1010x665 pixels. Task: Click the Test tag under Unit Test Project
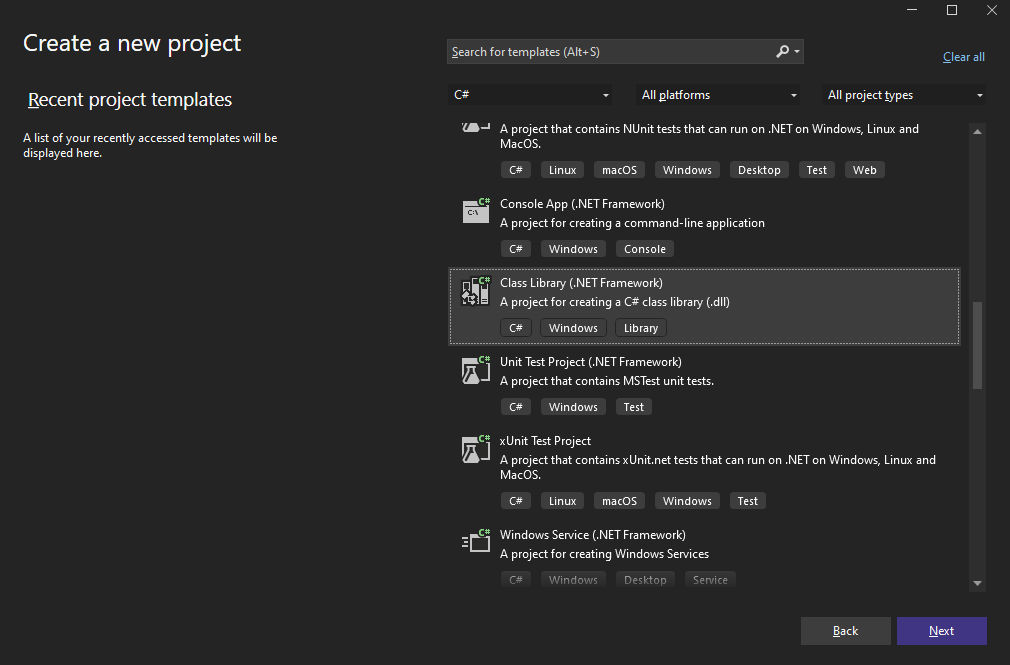634,407
